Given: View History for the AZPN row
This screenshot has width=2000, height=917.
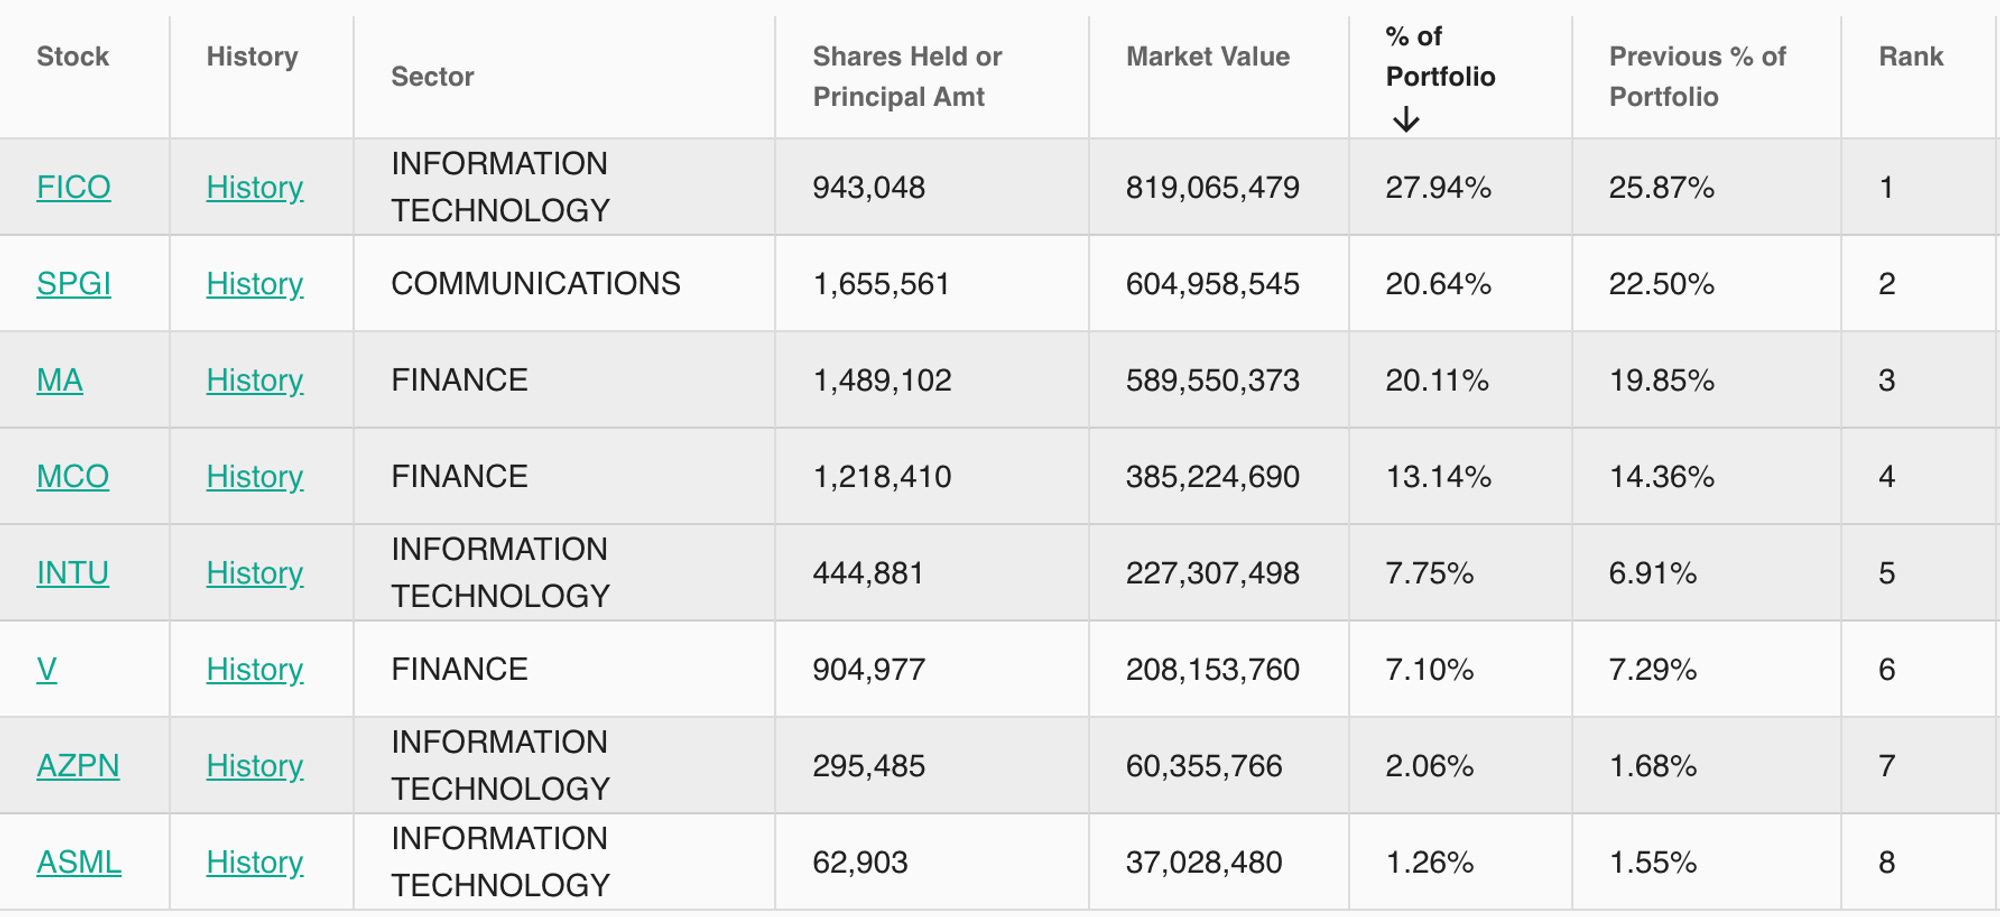Looking at the screenshot, I should click(254, 765).
